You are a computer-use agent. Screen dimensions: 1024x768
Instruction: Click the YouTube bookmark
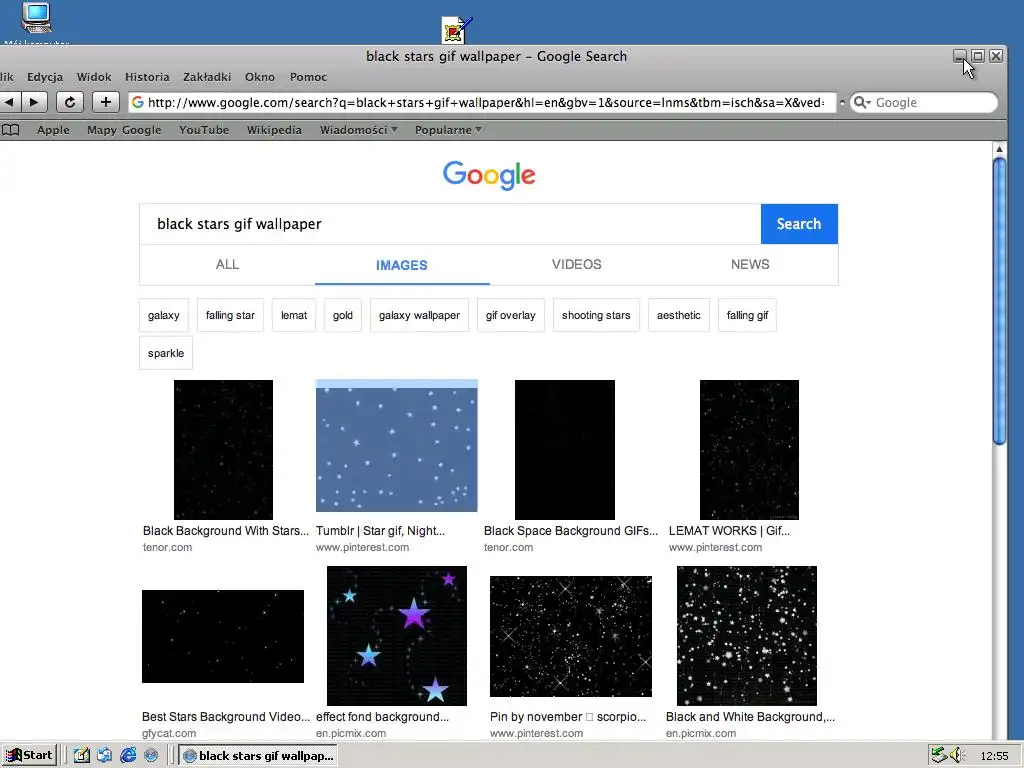coord(204,130)
